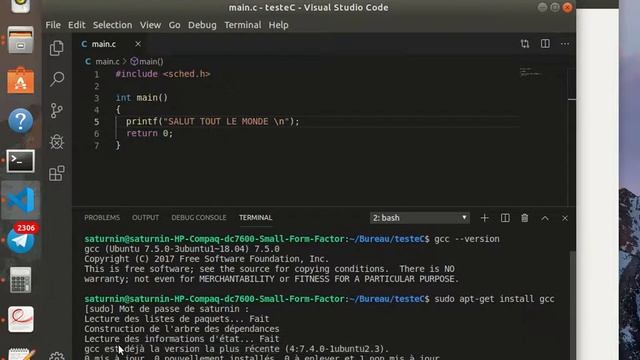Image resolution: width=640 pixels, height=360 pixels.
Task: Open the Debug menu
Action: [x=202, y=25]
